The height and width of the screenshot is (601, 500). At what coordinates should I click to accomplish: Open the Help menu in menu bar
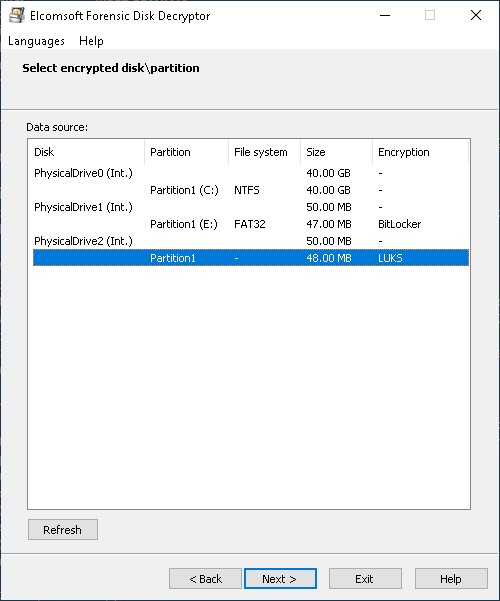pyautogui.click(x=91, y=41)
